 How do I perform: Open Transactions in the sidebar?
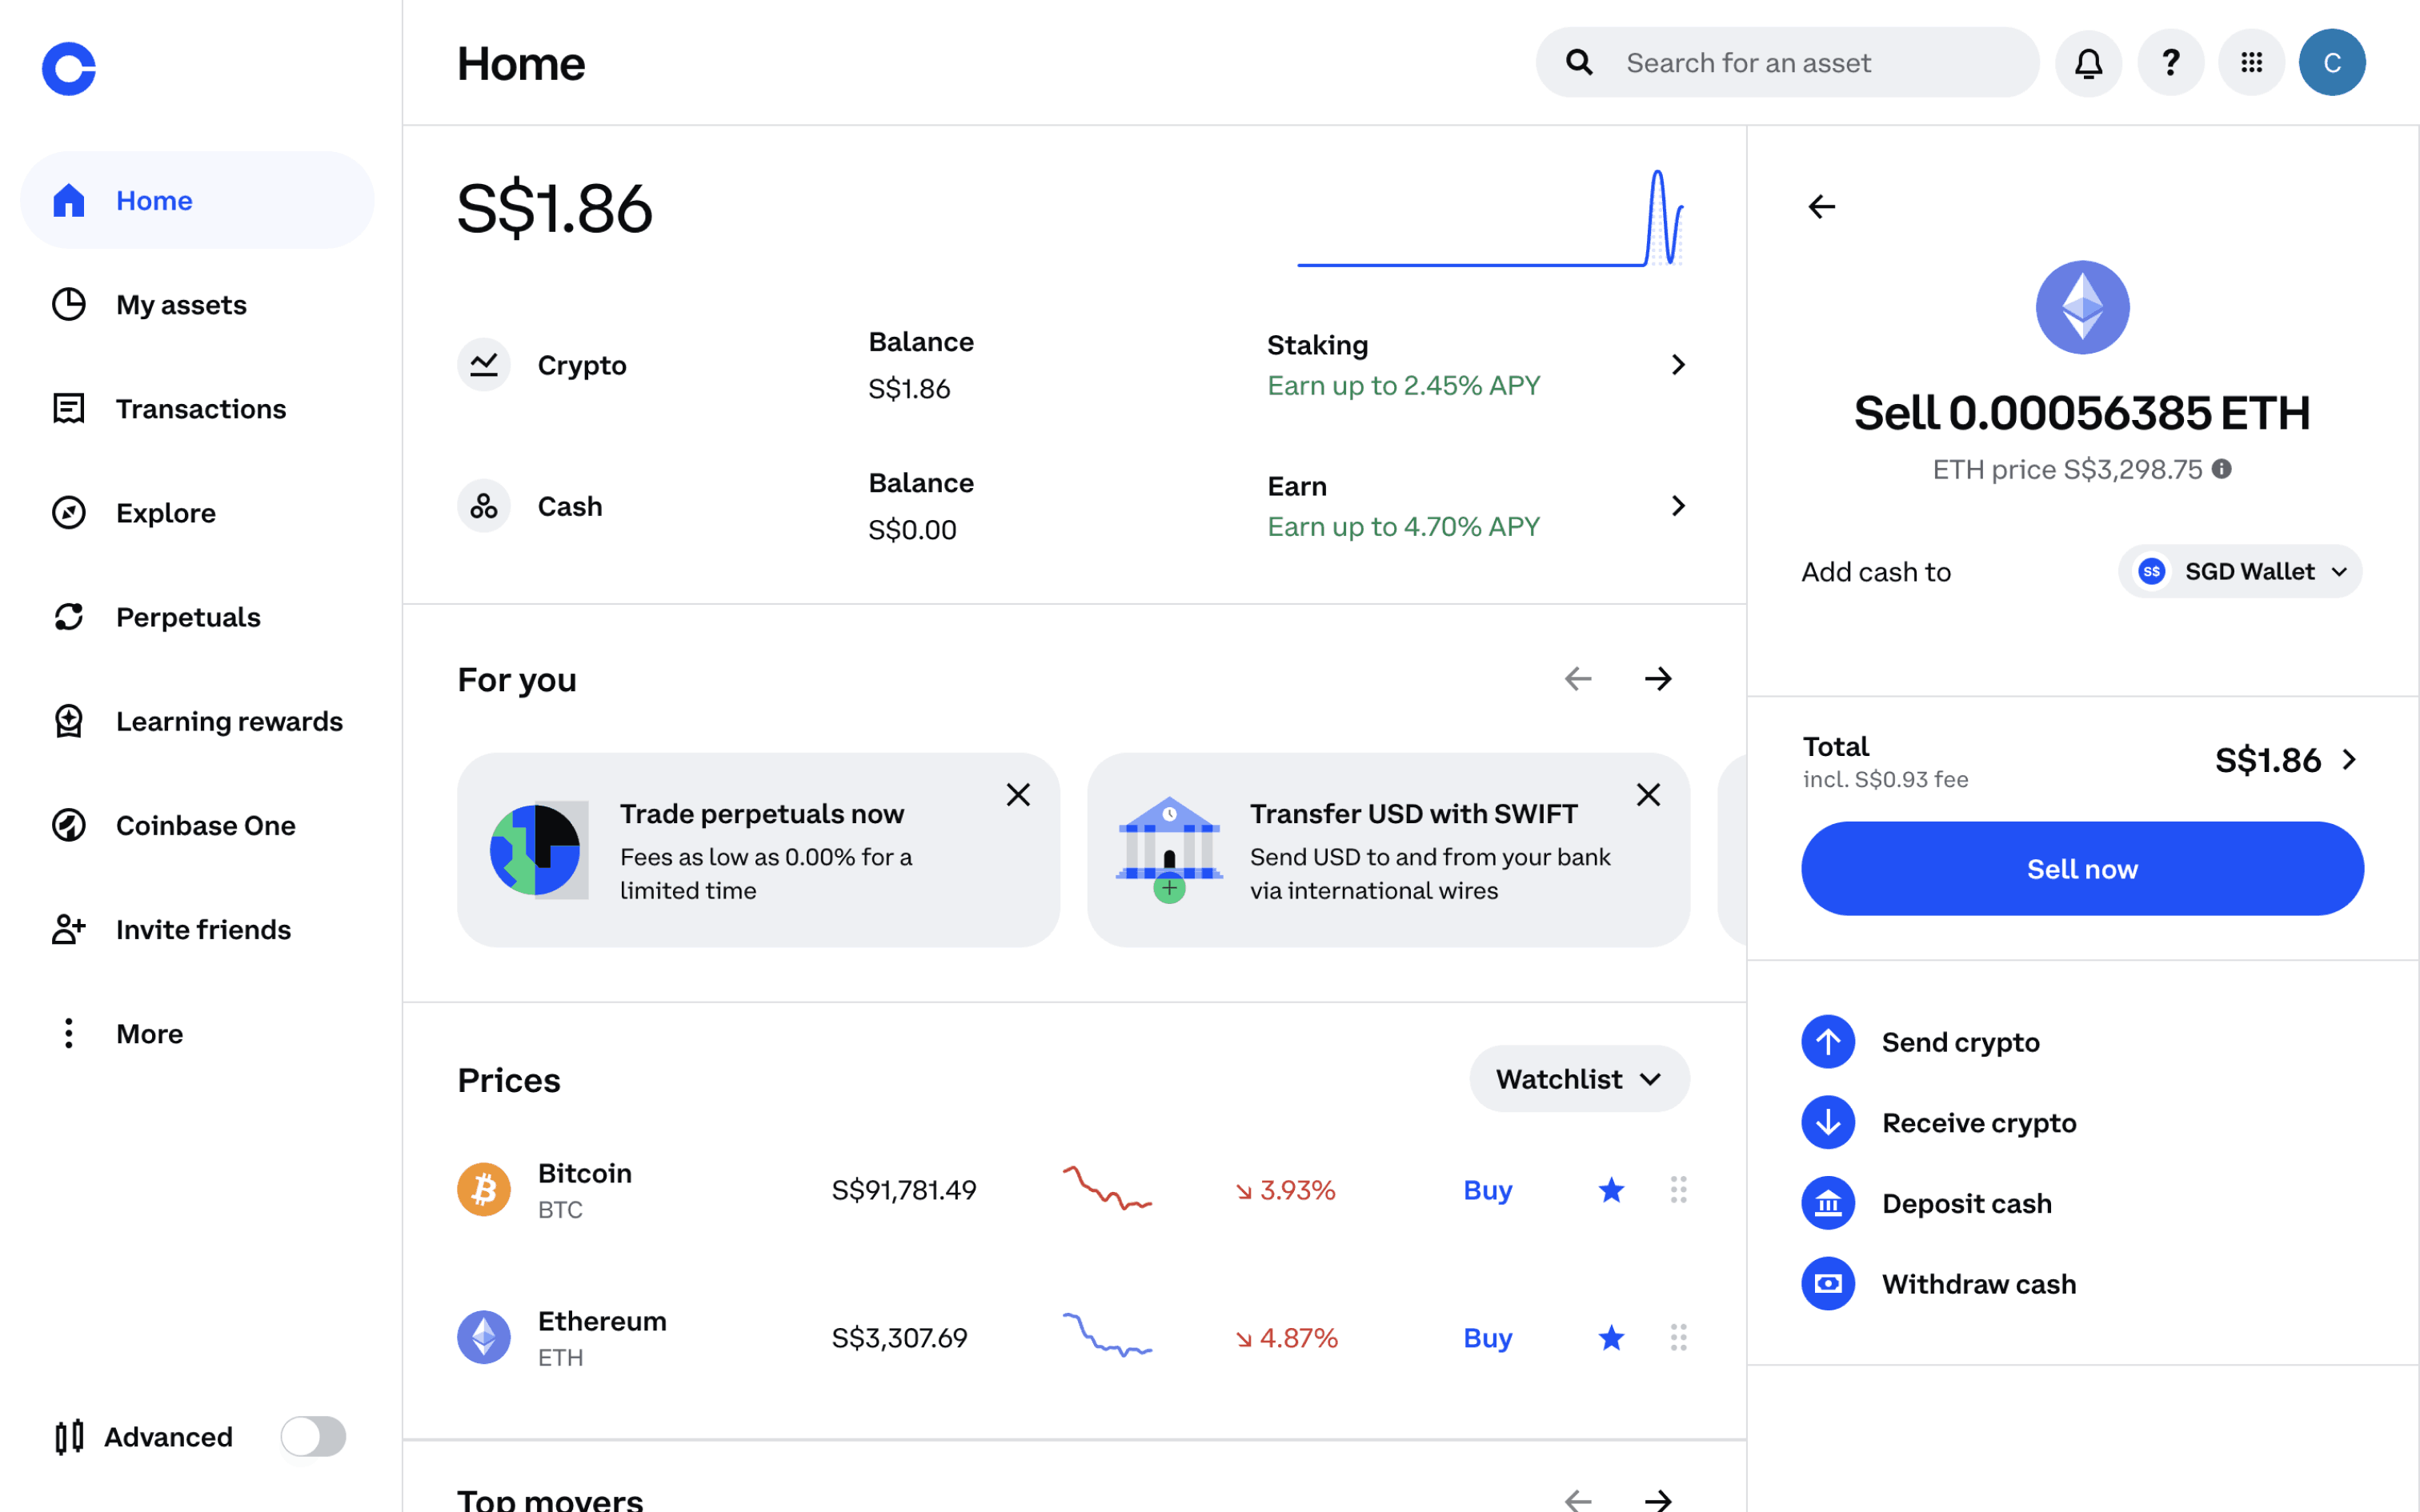point(200,409)
